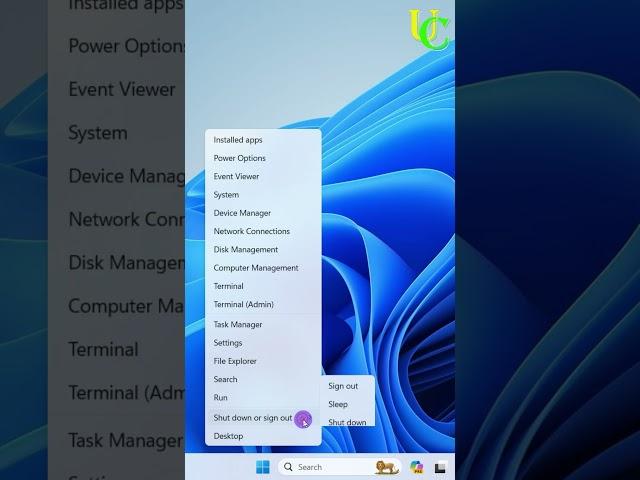This screenshot has height=480, width=640.
Task: Open Terminal (Admin)
Action: tap(244, 305)
